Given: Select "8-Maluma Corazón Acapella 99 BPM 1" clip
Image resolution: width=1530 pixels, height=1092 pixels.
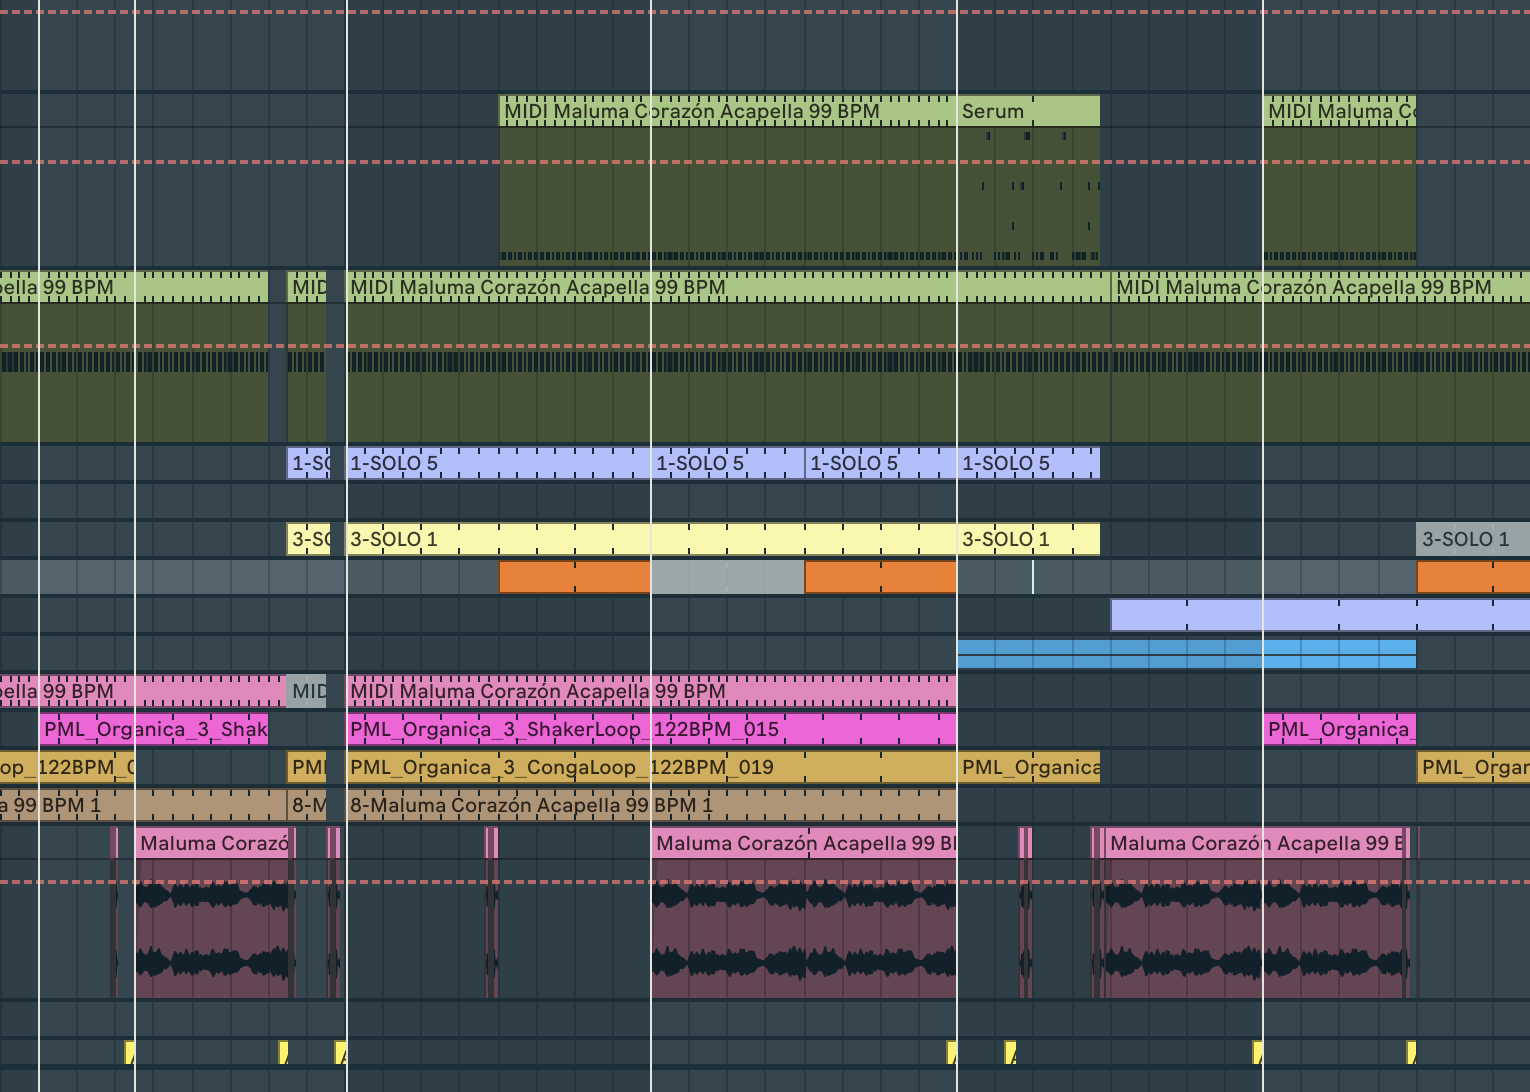Looking at the screenshot, I should 651,805.
